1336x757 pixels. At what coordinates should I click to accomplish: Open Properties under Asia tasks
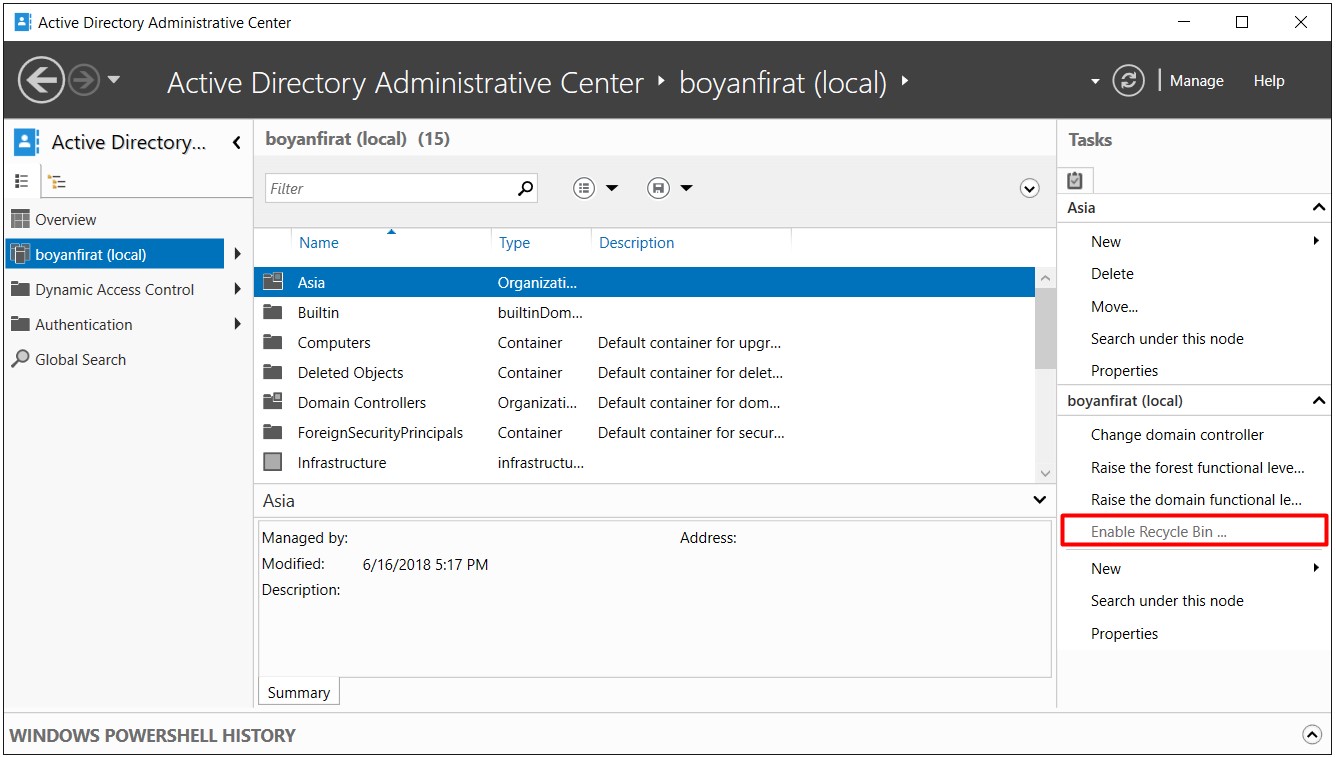point(1124,371)
